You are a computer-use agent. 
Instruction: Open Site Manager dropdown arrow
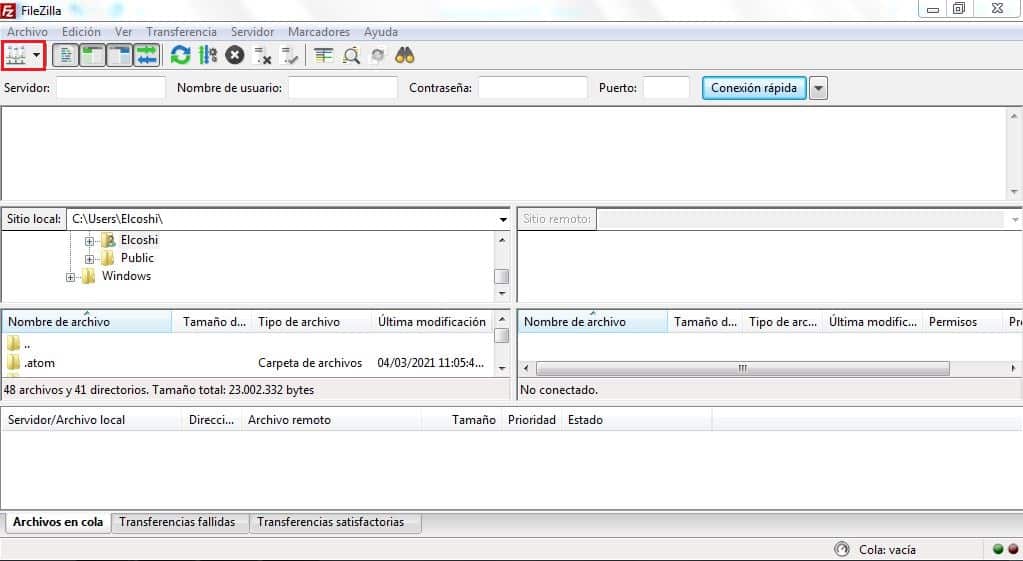pos(37,55)
